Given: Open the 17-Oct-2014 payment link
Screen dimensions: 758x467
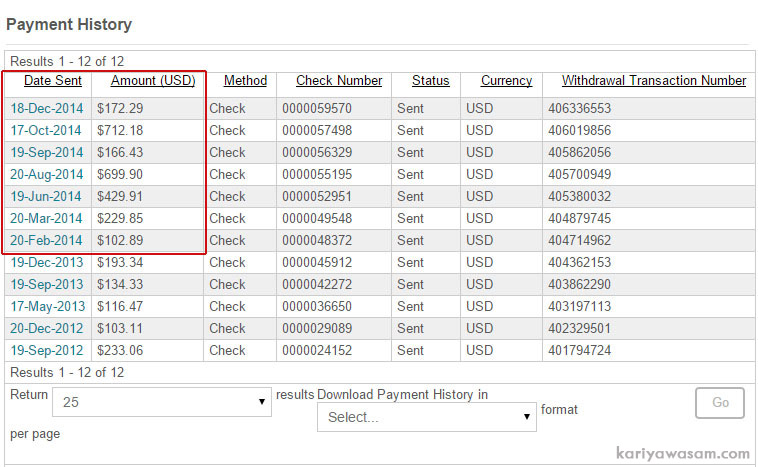Looking at the screenshot, I should [x=46, y=131].
